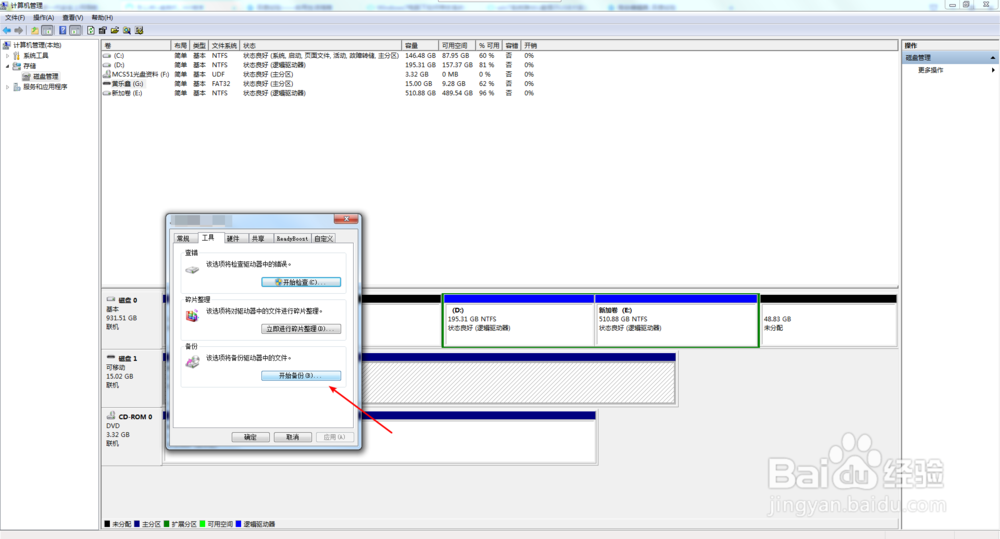Click the 类型 column header
Viewport: 1000px width, 539px height.
pos(200,46)
